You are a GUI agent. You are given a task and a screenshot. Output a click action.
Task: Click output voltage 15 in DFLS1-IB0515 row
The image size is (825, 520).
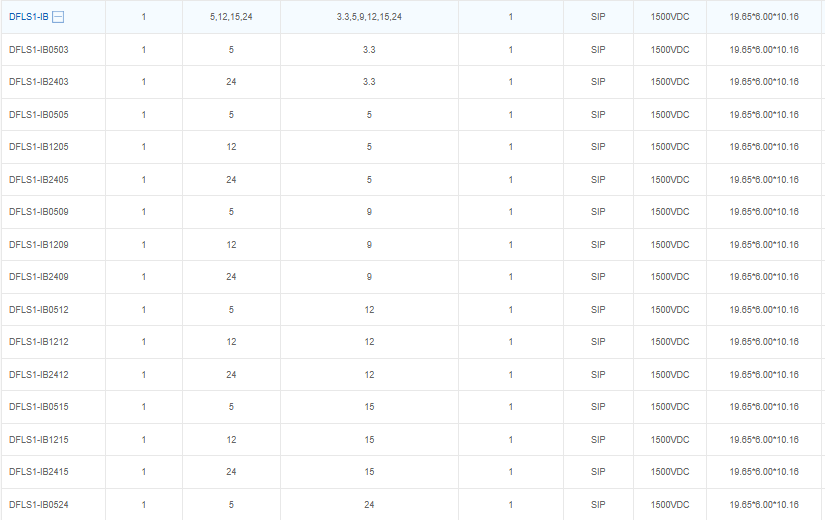click(369, 407)
